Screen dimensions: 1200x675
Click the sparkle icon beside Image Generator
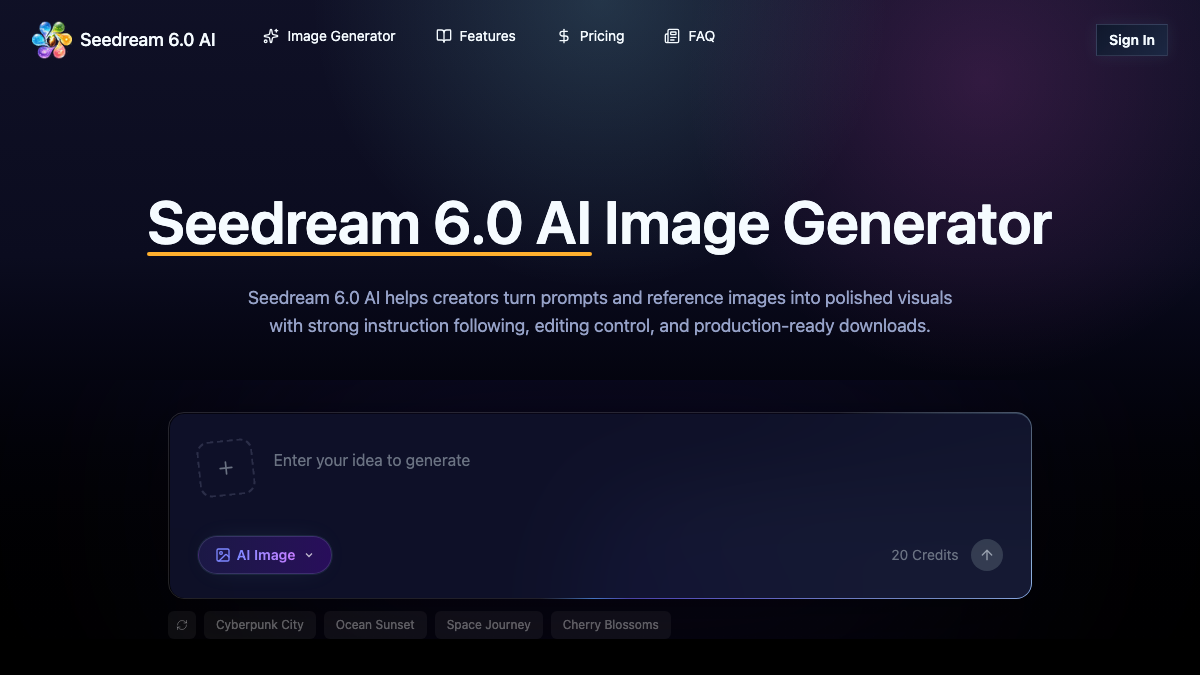271,36
